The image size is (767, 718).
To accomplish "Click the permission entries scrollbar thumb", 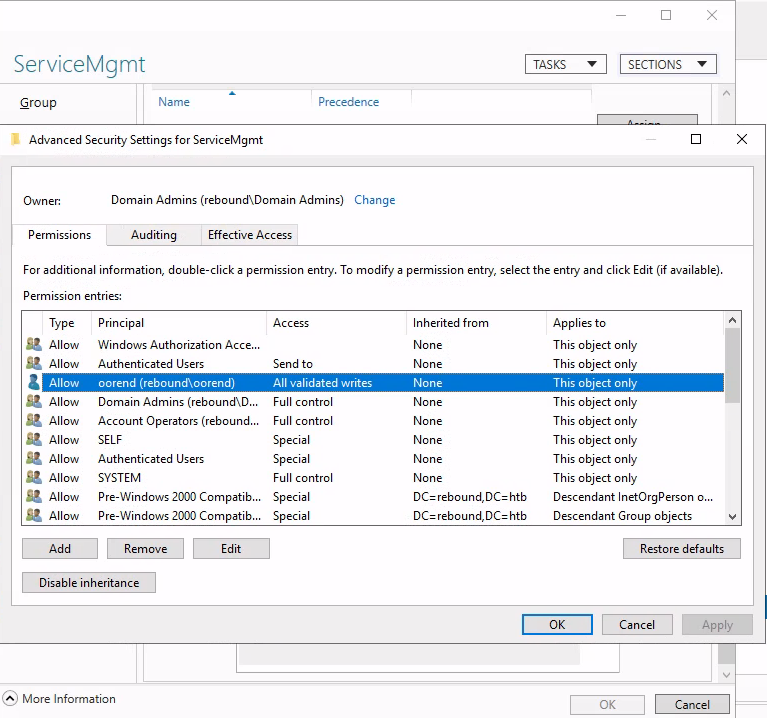I will [732, 365].
